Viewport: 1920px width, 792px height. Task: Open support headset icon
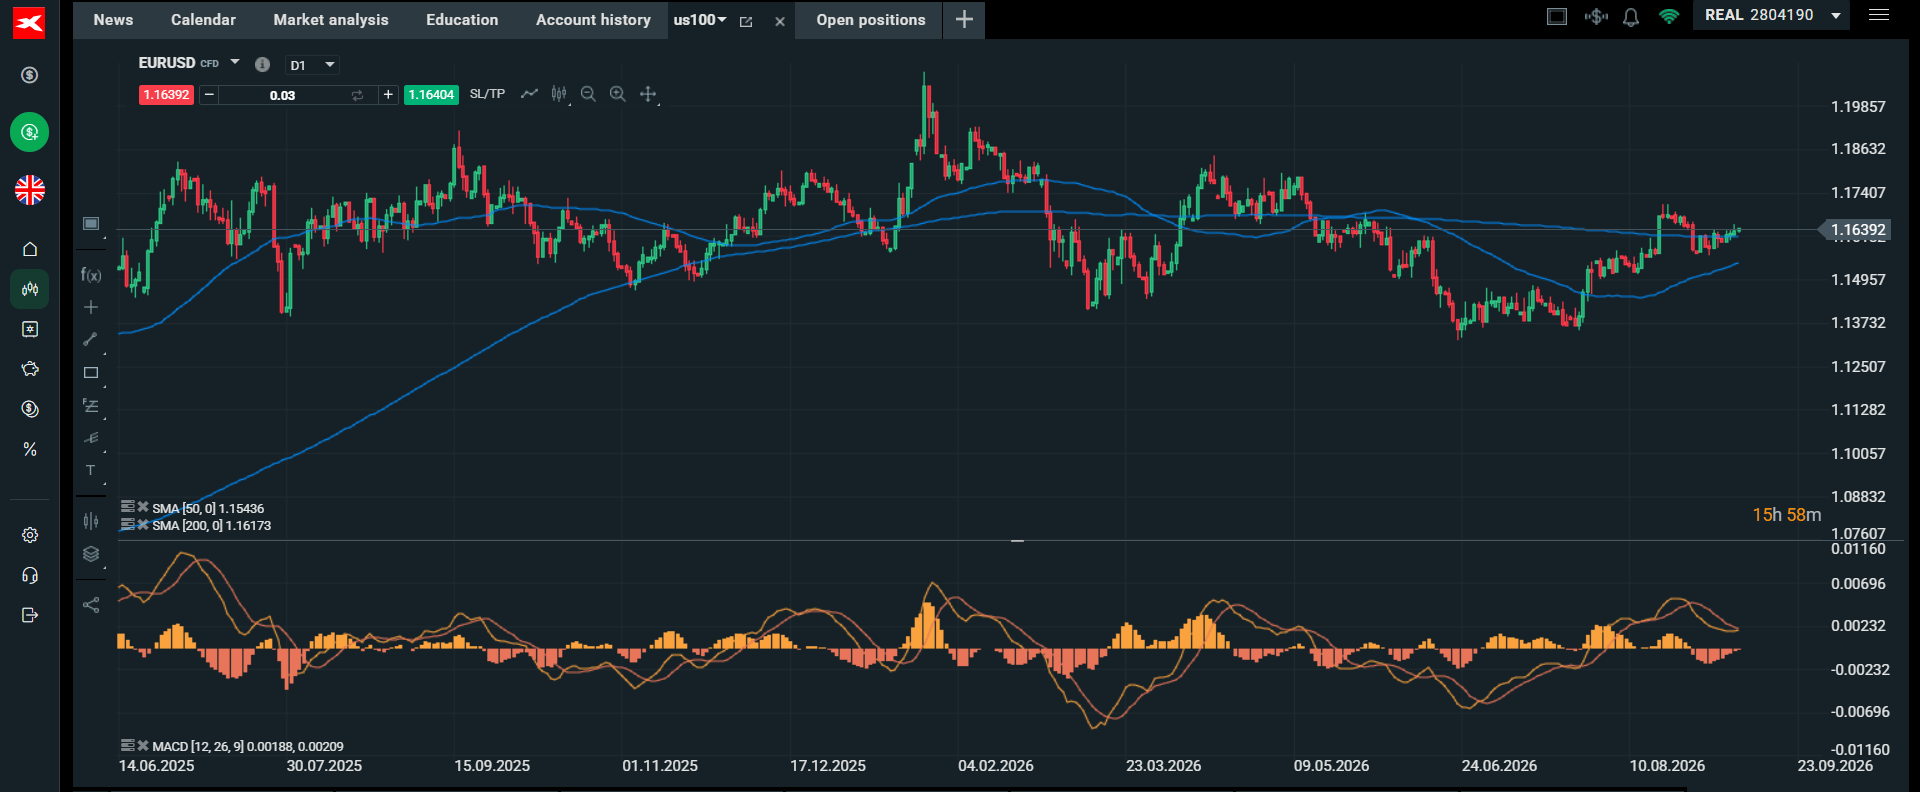click(x=30, y=575)
